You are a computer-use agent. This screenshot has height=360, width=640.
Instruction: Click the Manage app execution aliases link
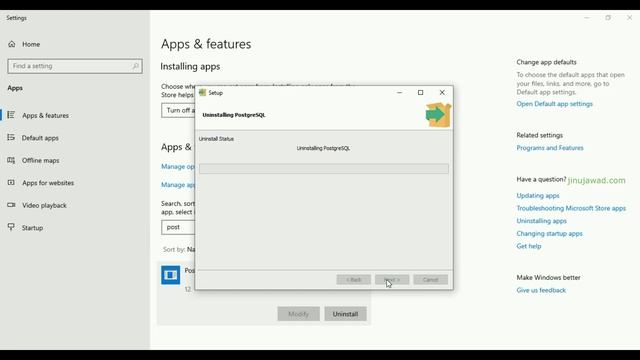[x=178, y=185]
